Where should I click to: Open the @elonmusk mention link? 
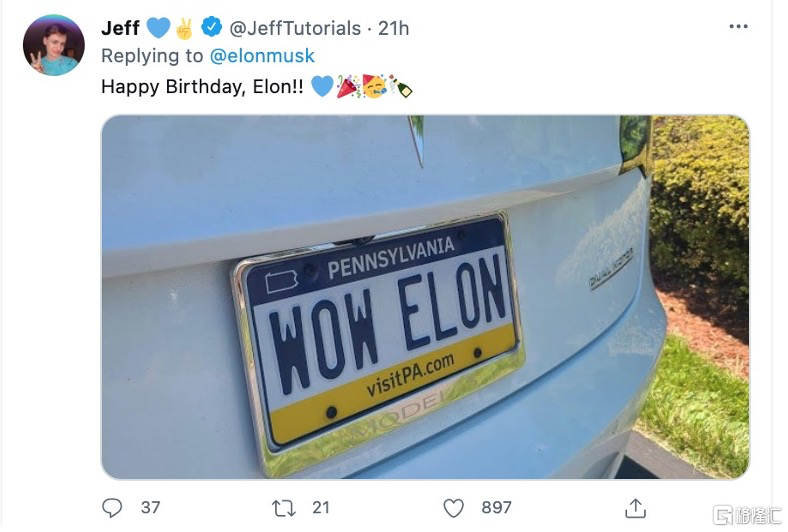point(263,57)
